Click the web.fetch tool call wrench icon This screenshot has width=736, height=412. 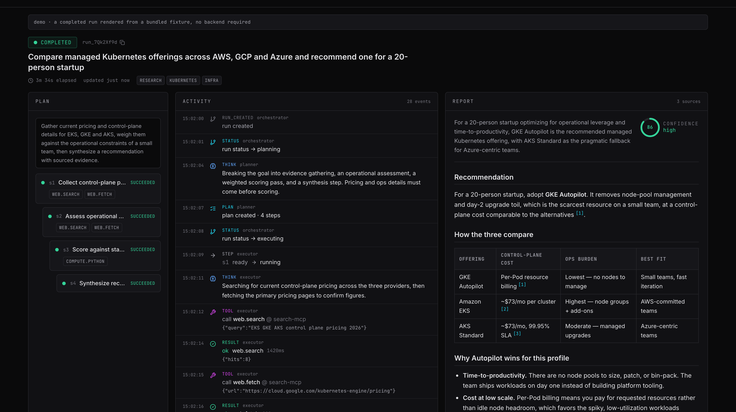click(x=213, y=375)
